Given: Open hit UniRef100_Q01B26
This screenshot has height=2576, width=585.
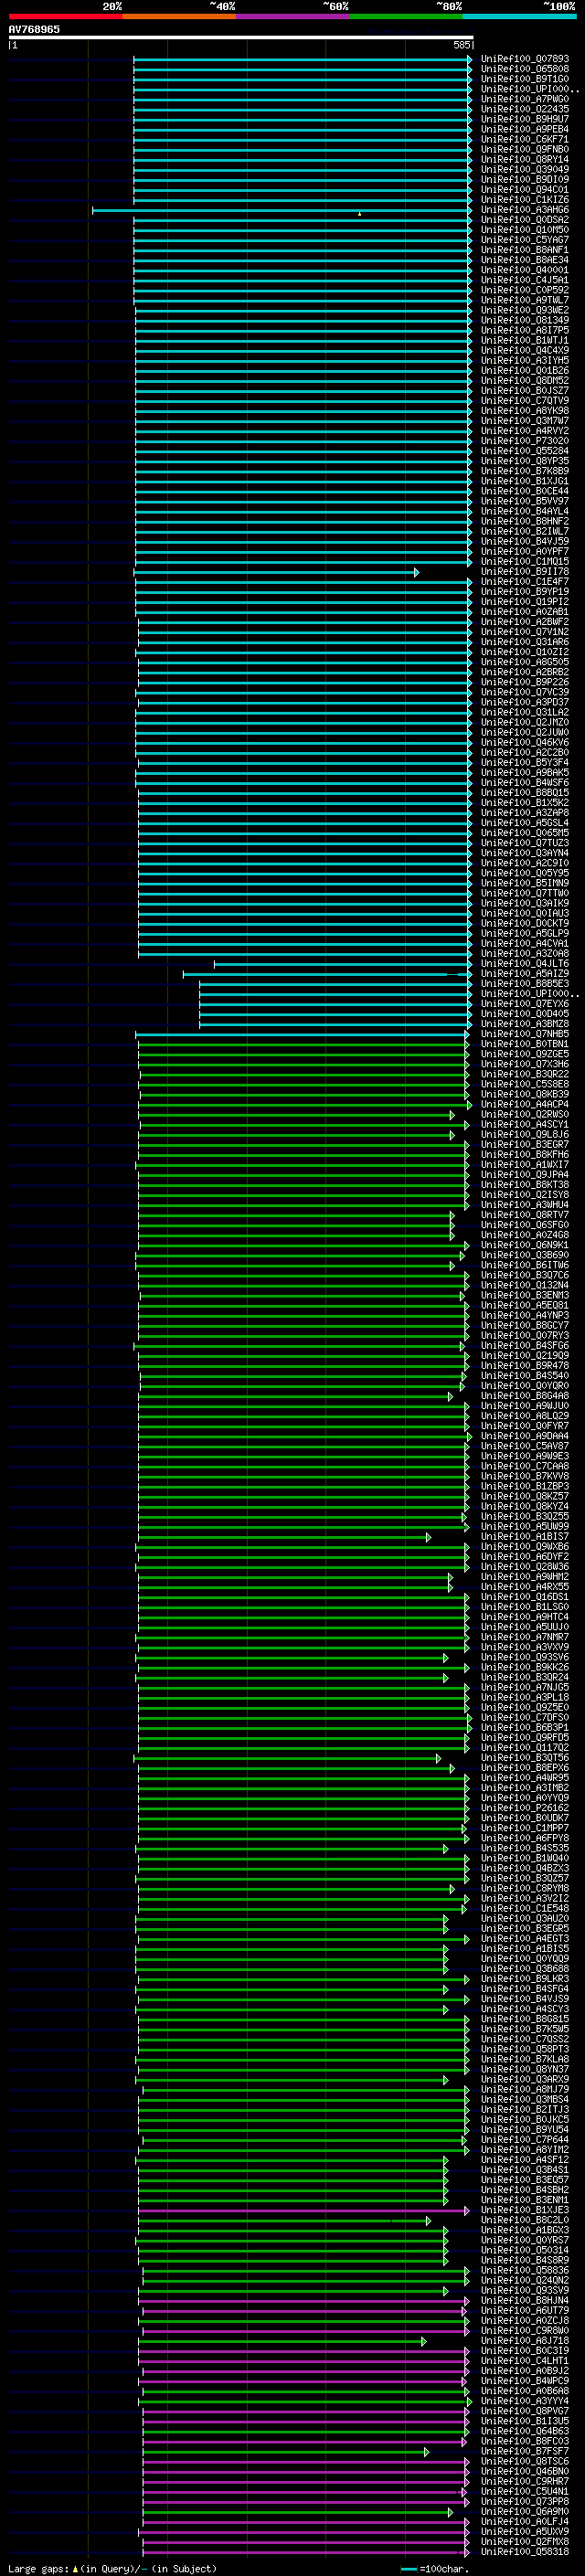Looking at the screenshot, I should [525, 370].
